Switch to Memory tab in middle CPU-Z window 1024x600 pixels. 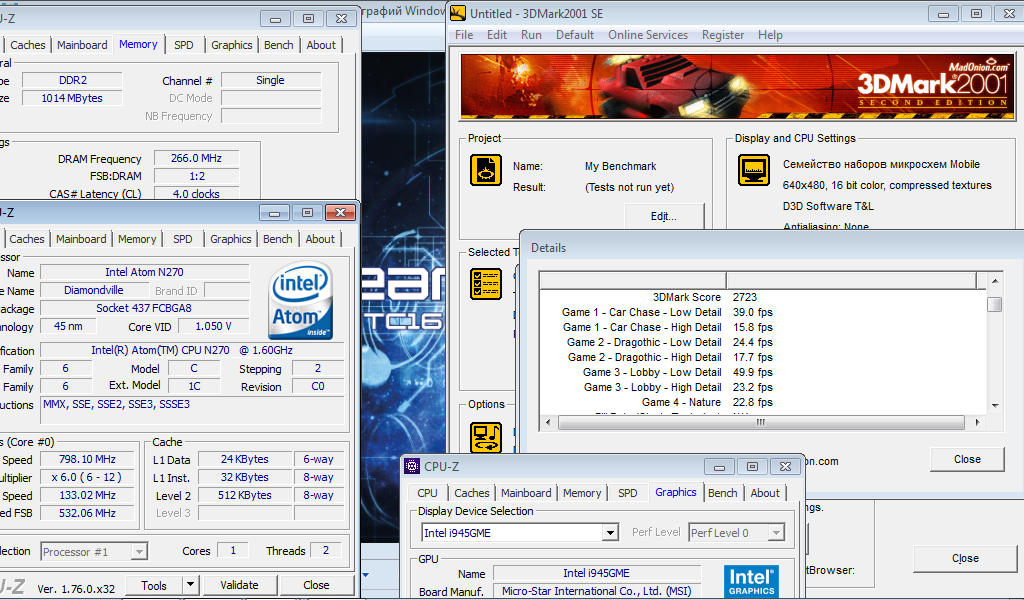coord(137,239)
